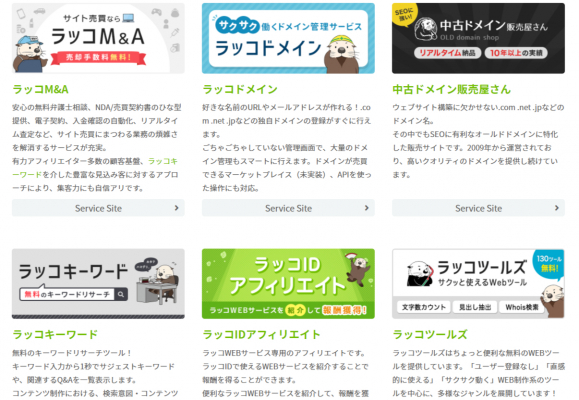
Task: Click chevron arrow on ラッコドメイン Service Site
Action: click(367, 208)
